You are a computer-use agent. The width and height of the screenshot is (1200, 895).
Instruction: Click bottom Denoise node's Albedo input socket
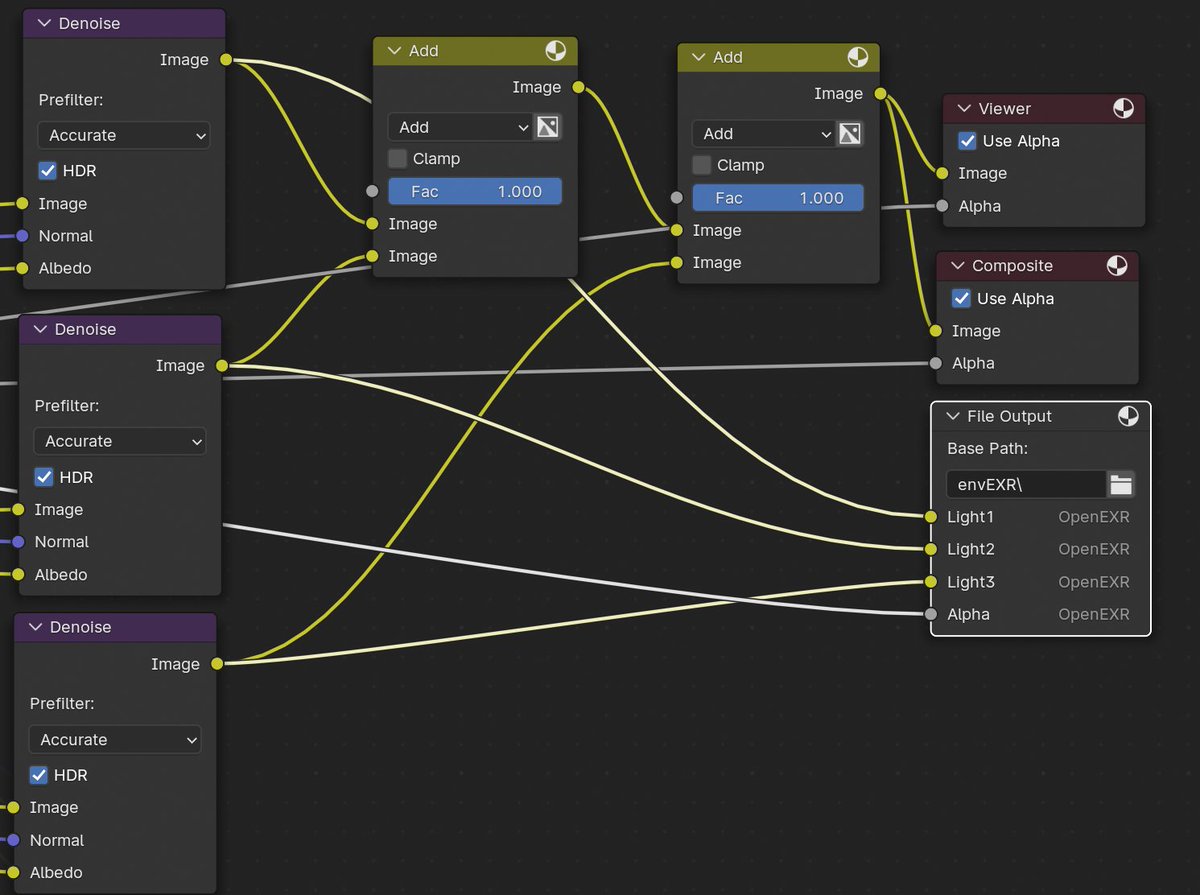pyautogui.click(x=13, y=872)
